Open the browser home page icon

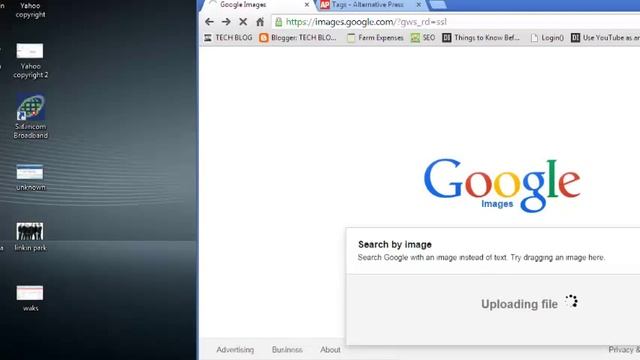coord(260,22)
